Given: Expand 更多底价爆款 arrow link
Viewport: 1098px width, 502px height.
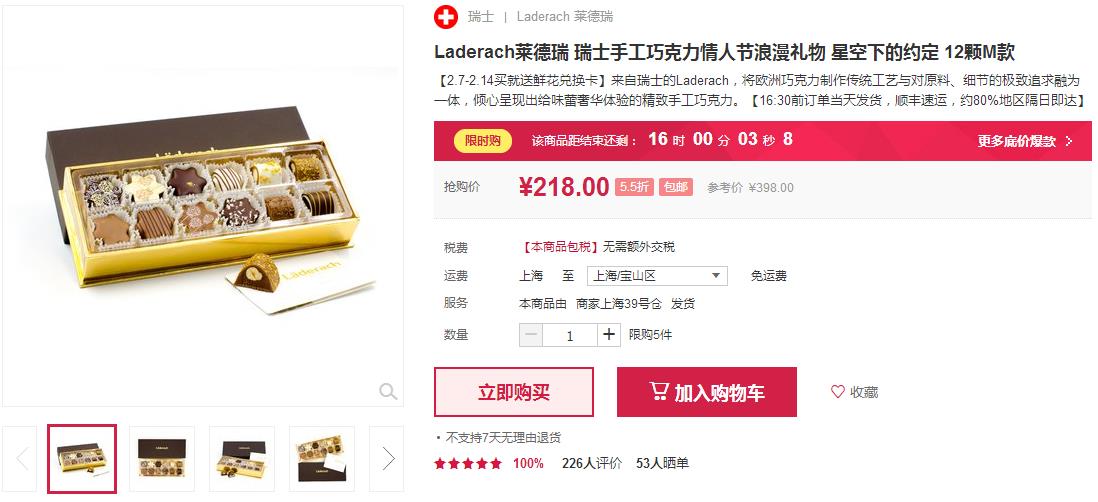Looking at the screenshot, I should click(x=1025, y=141).
